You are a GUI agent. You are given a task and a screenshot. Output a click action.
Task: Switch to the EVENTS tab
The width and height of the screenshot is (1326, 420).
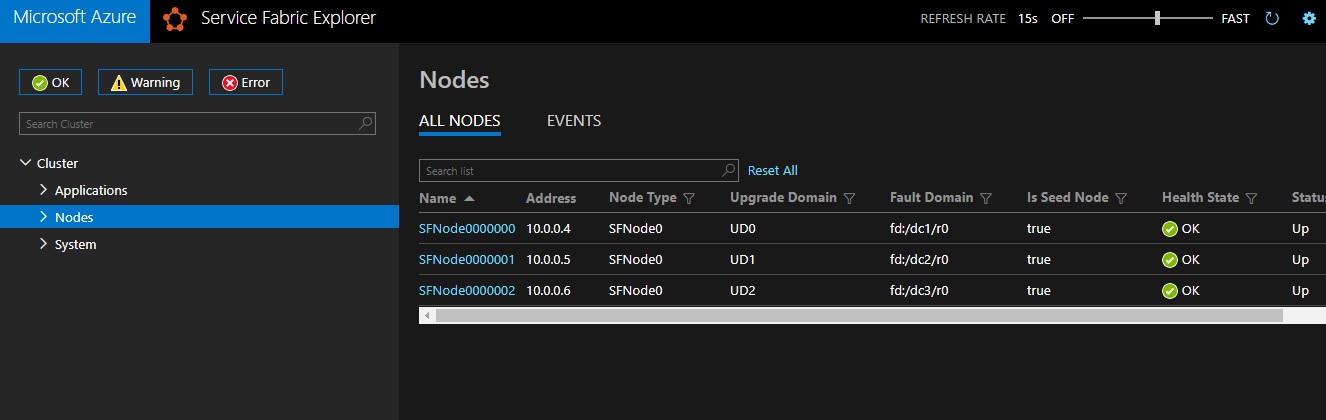tap(574, 121)
